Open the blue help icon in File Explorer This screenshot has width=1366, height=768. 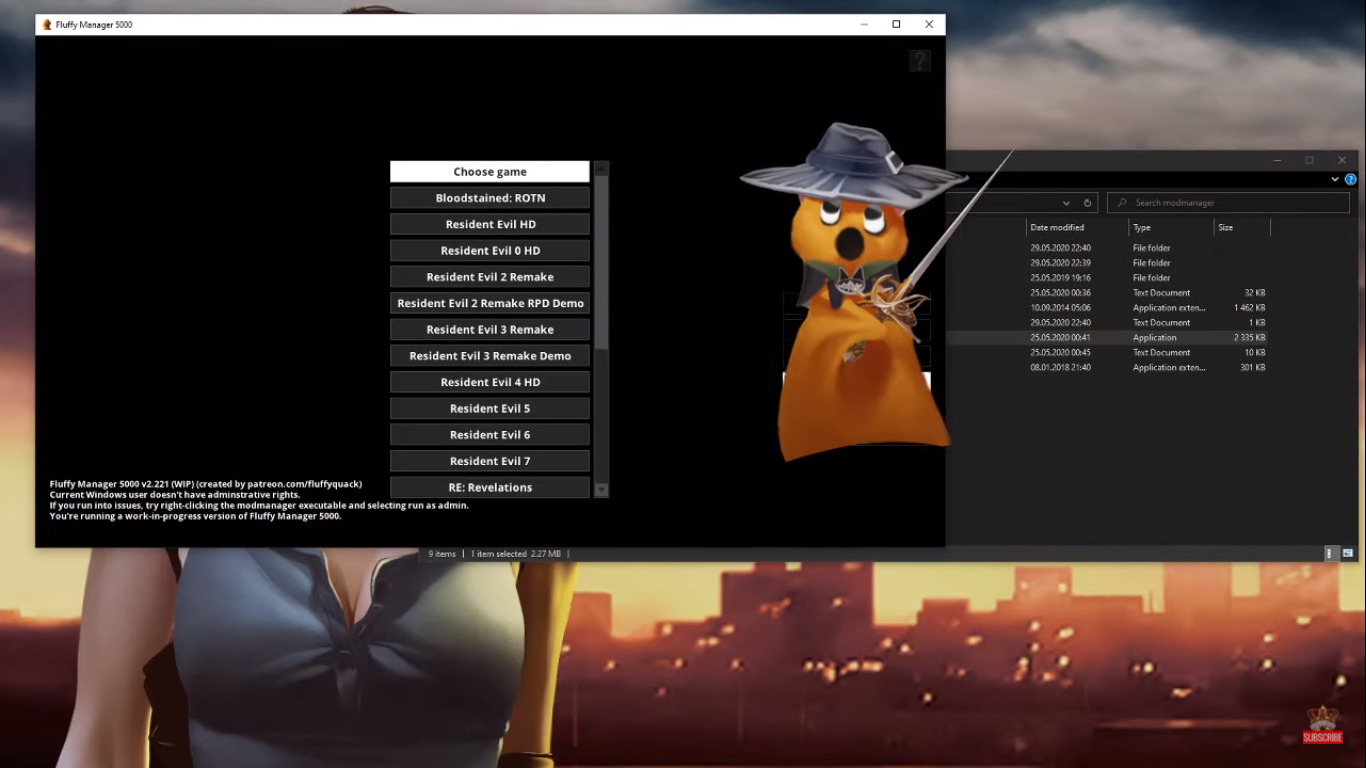(1351, 180)
